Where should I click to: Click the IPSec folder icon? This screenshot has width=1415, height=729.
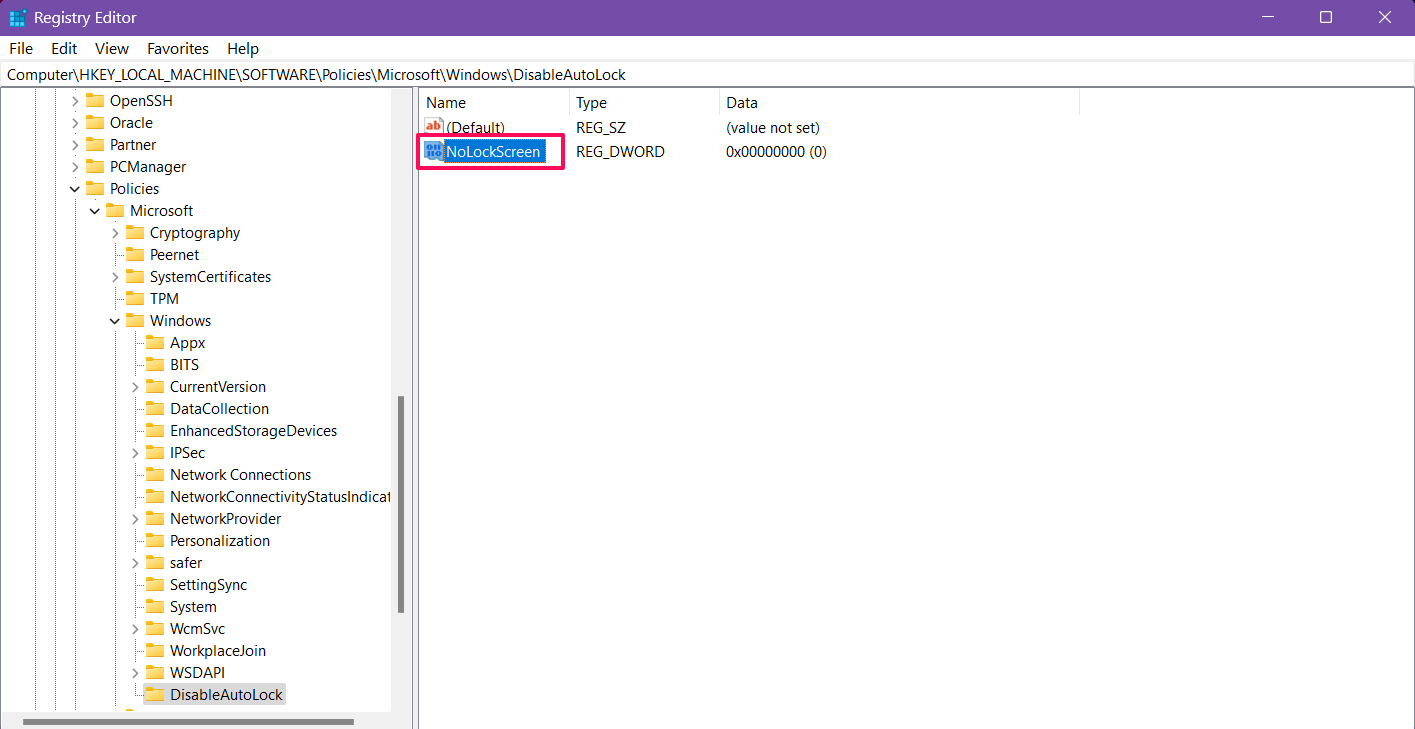[155, 452]
